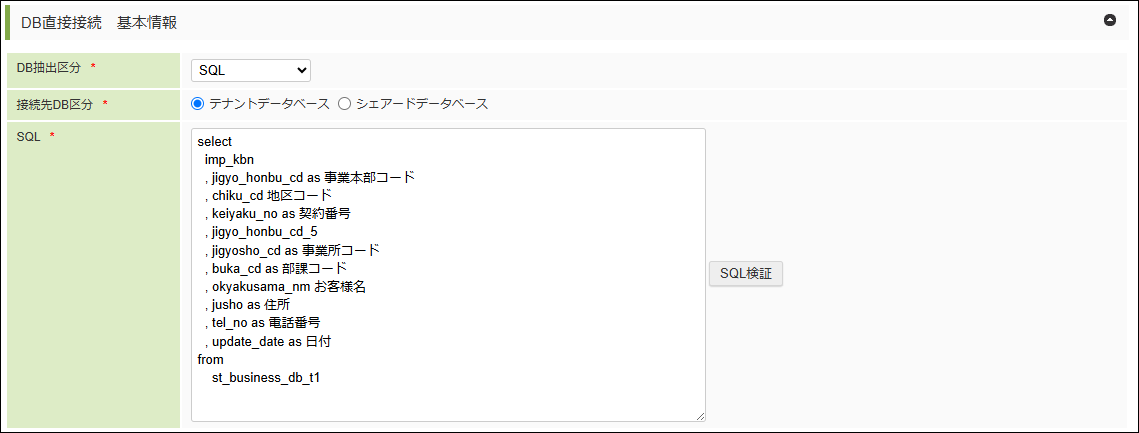This screenshot has height=433, width=1139.
Task: Select the テナントデータベース radio button
Action: point(198,103)
